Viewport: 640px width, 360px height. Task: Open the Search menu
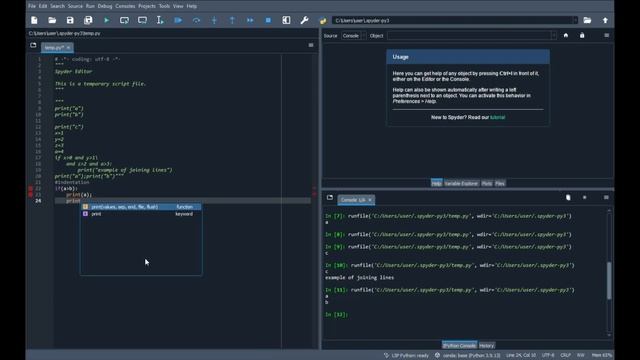(58, 6)
